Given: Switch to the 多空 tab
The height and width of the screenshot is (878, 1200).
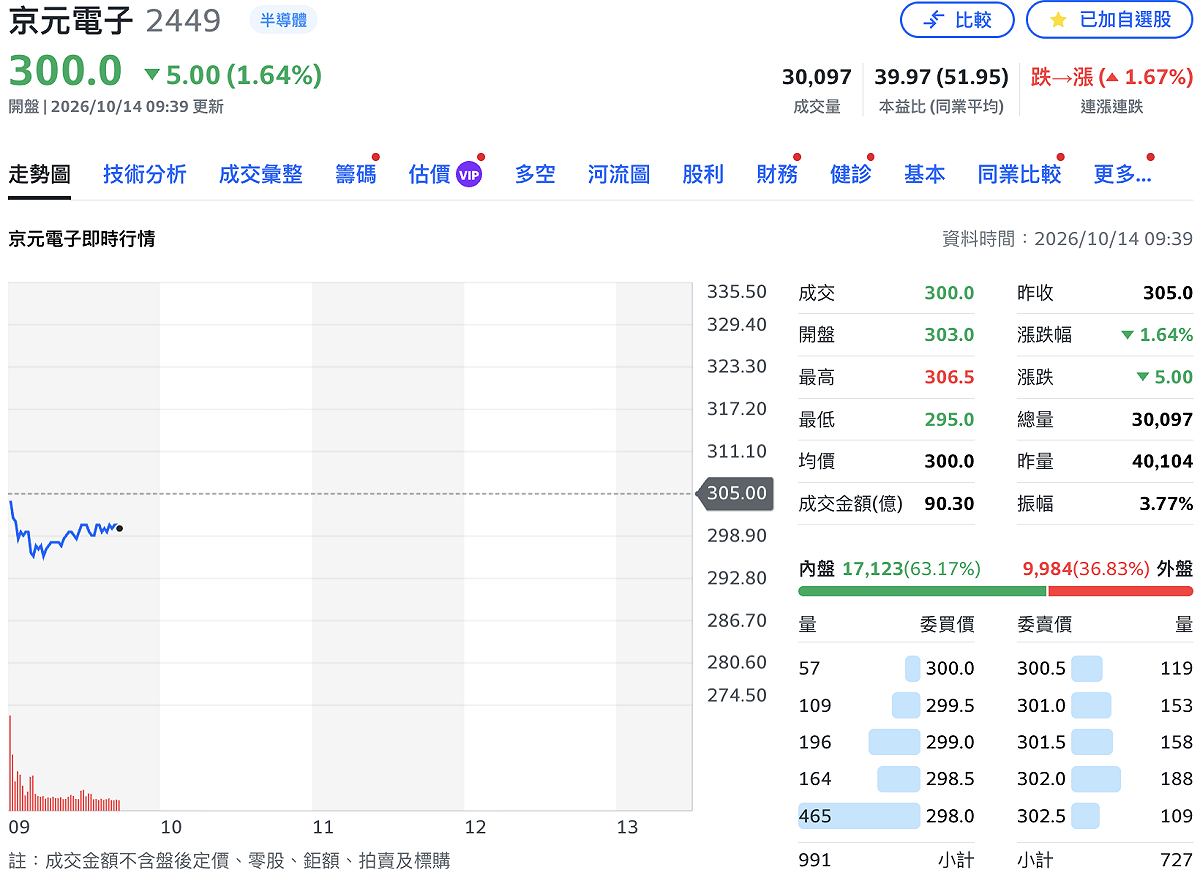Looking at the screenshot, I should point(535,175).
